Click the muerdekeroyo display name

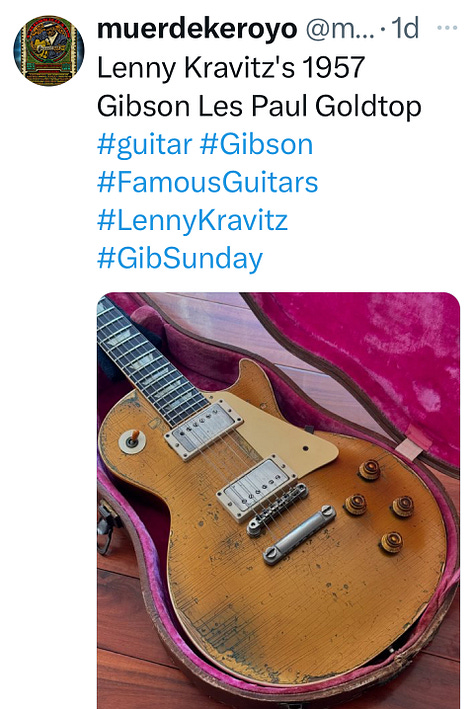point(197,28)
